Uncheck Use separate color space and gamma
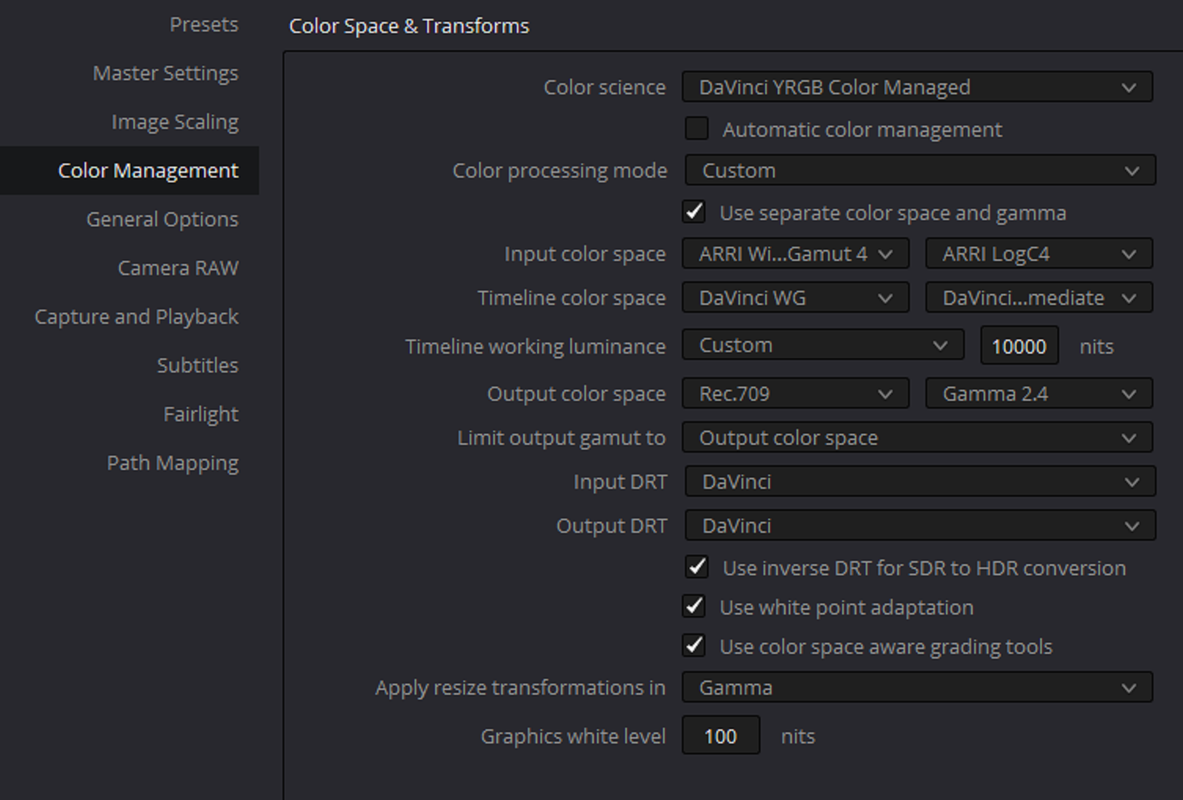1183x800 pixels. click(x=694, y=211)
